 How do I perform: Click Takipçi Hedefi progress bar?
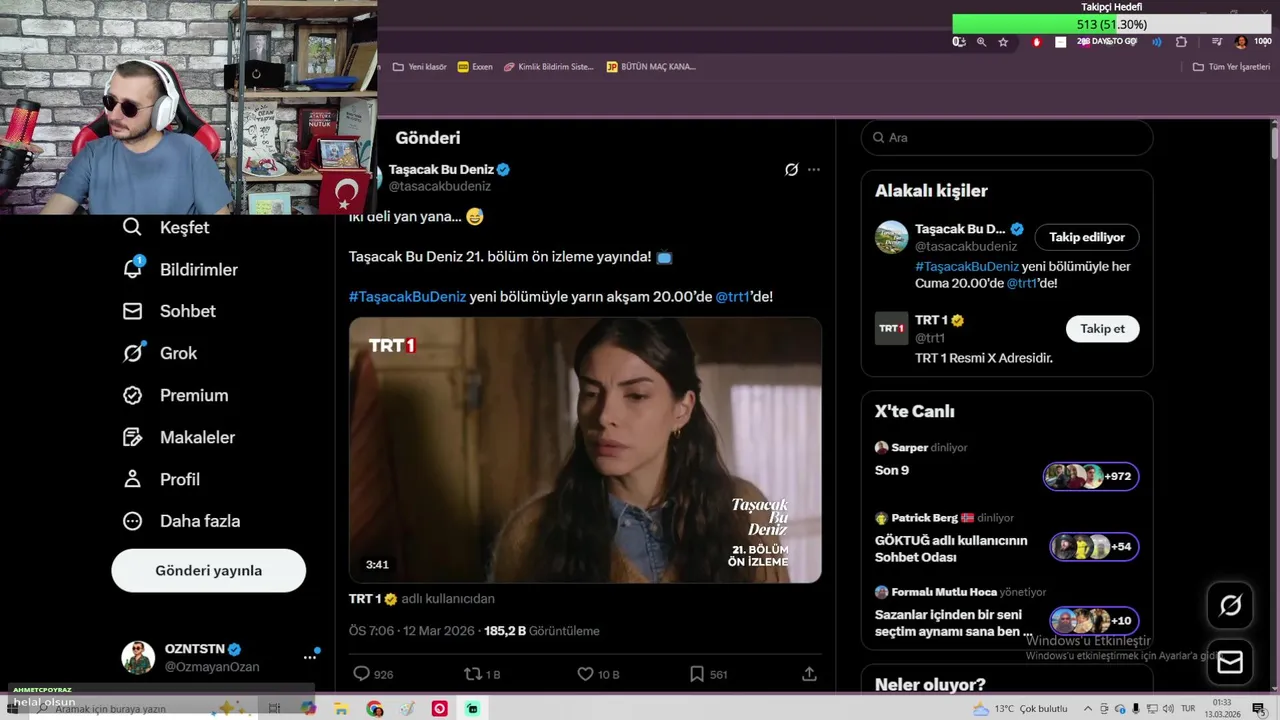(1112, 24)
